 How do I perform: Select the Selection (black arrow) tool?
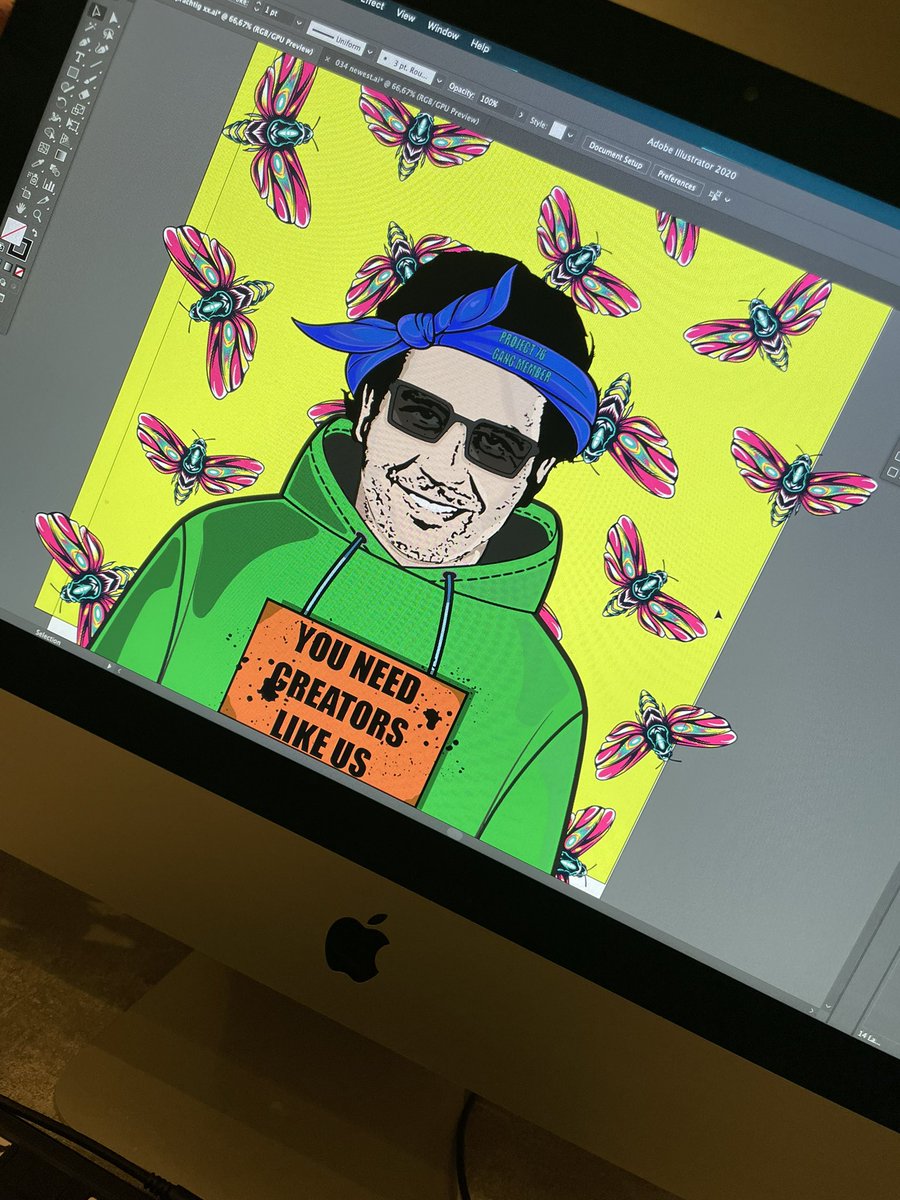click(x=95, y=12)
